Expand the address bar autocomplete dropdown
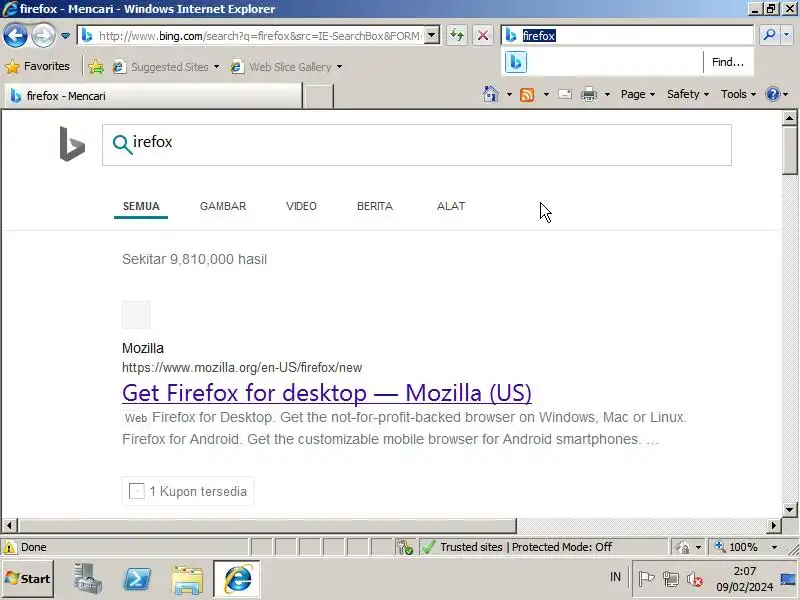Image resolution: width=800 pixels, height=600 pixels. coord(432,35)
